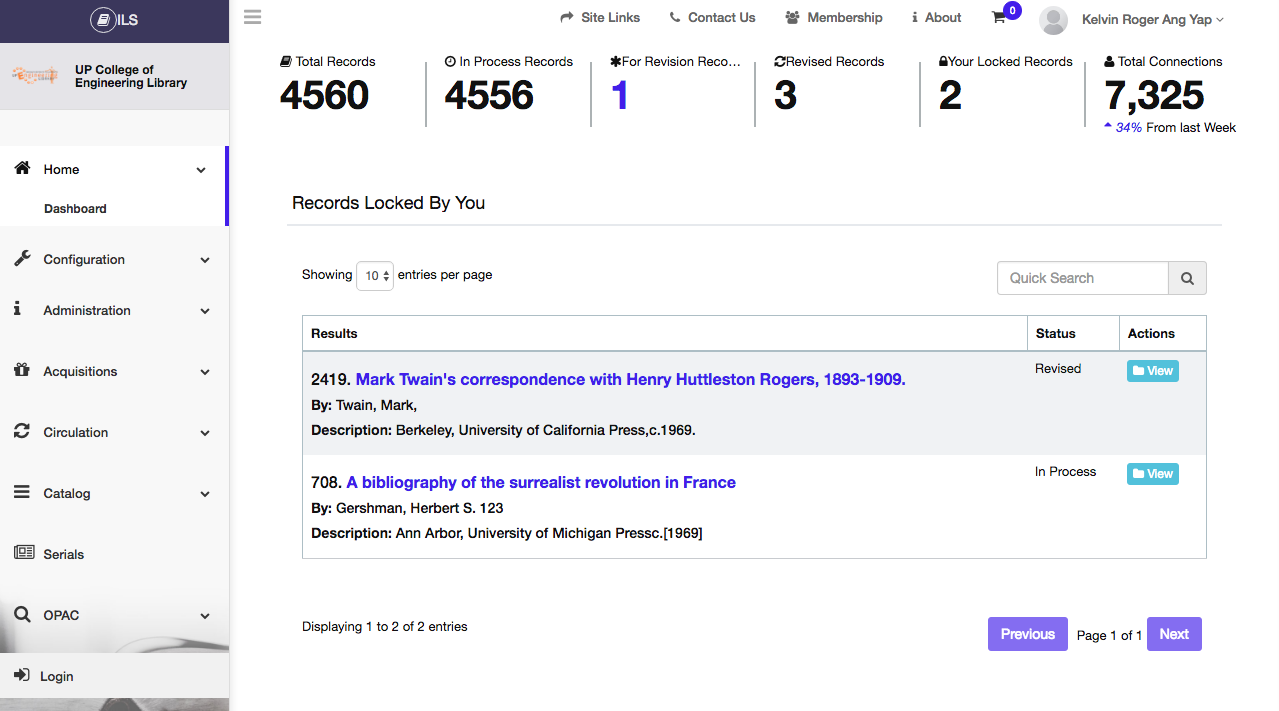Open A bibliography of surrealist revolution link

(541, 482)
